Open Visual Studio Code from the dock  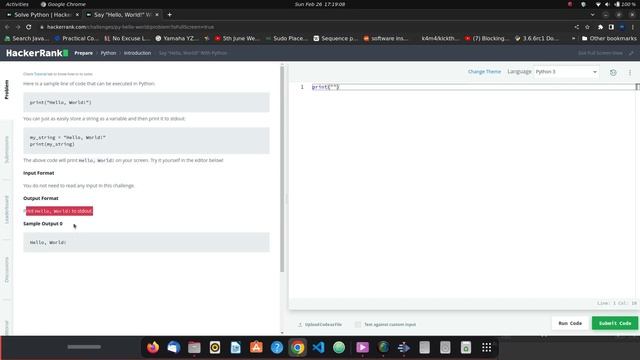(318, 347)
